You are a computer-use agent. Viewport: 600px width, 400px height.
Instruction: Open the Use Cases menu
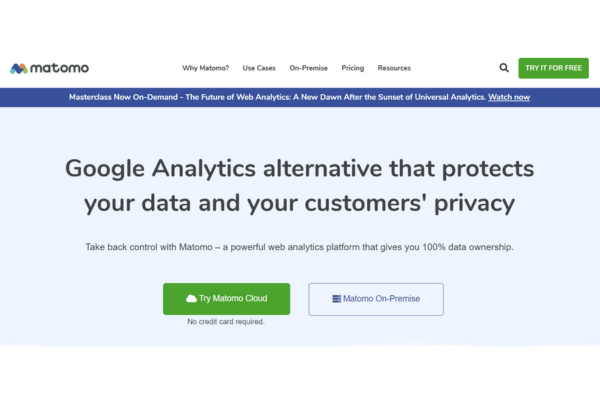click(259, 68)
